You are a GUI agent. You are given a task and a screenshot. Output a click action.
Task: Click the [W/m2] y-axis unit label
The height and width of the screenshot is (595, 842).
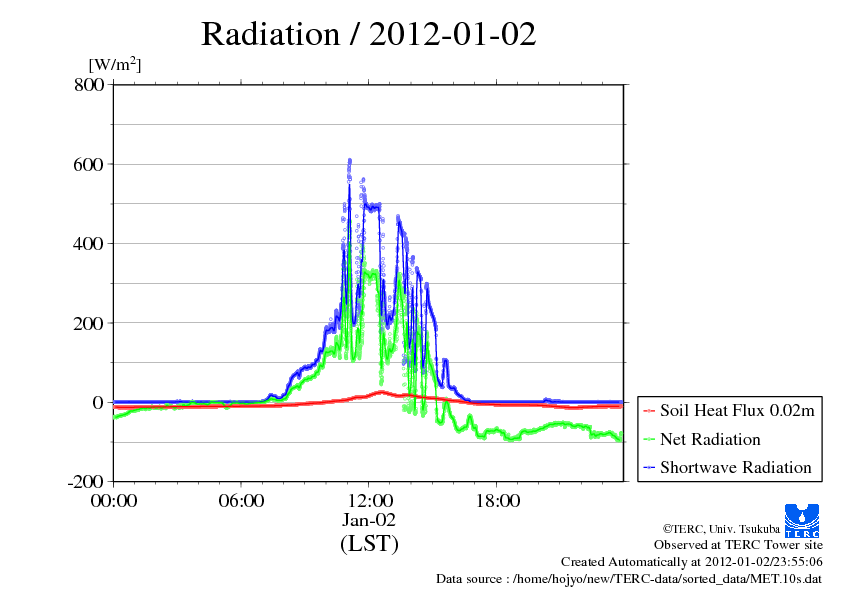tap(115, 65)
